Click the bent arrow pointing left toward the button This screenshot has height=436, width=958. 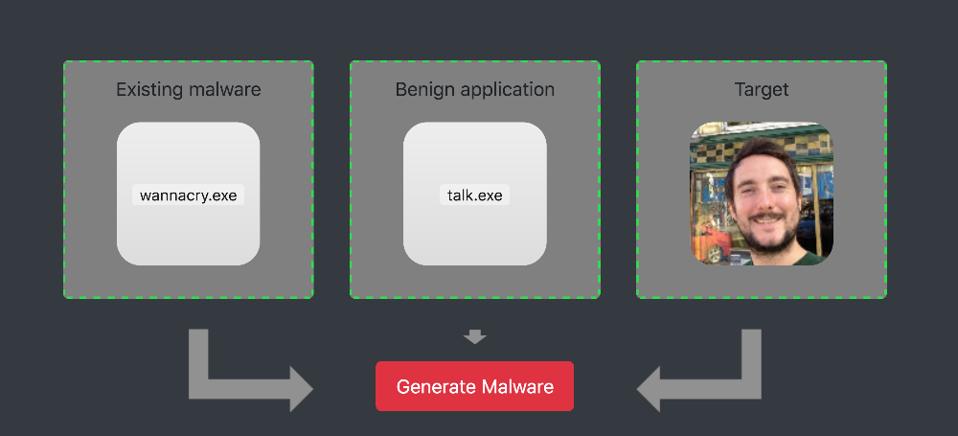(699, 370)
